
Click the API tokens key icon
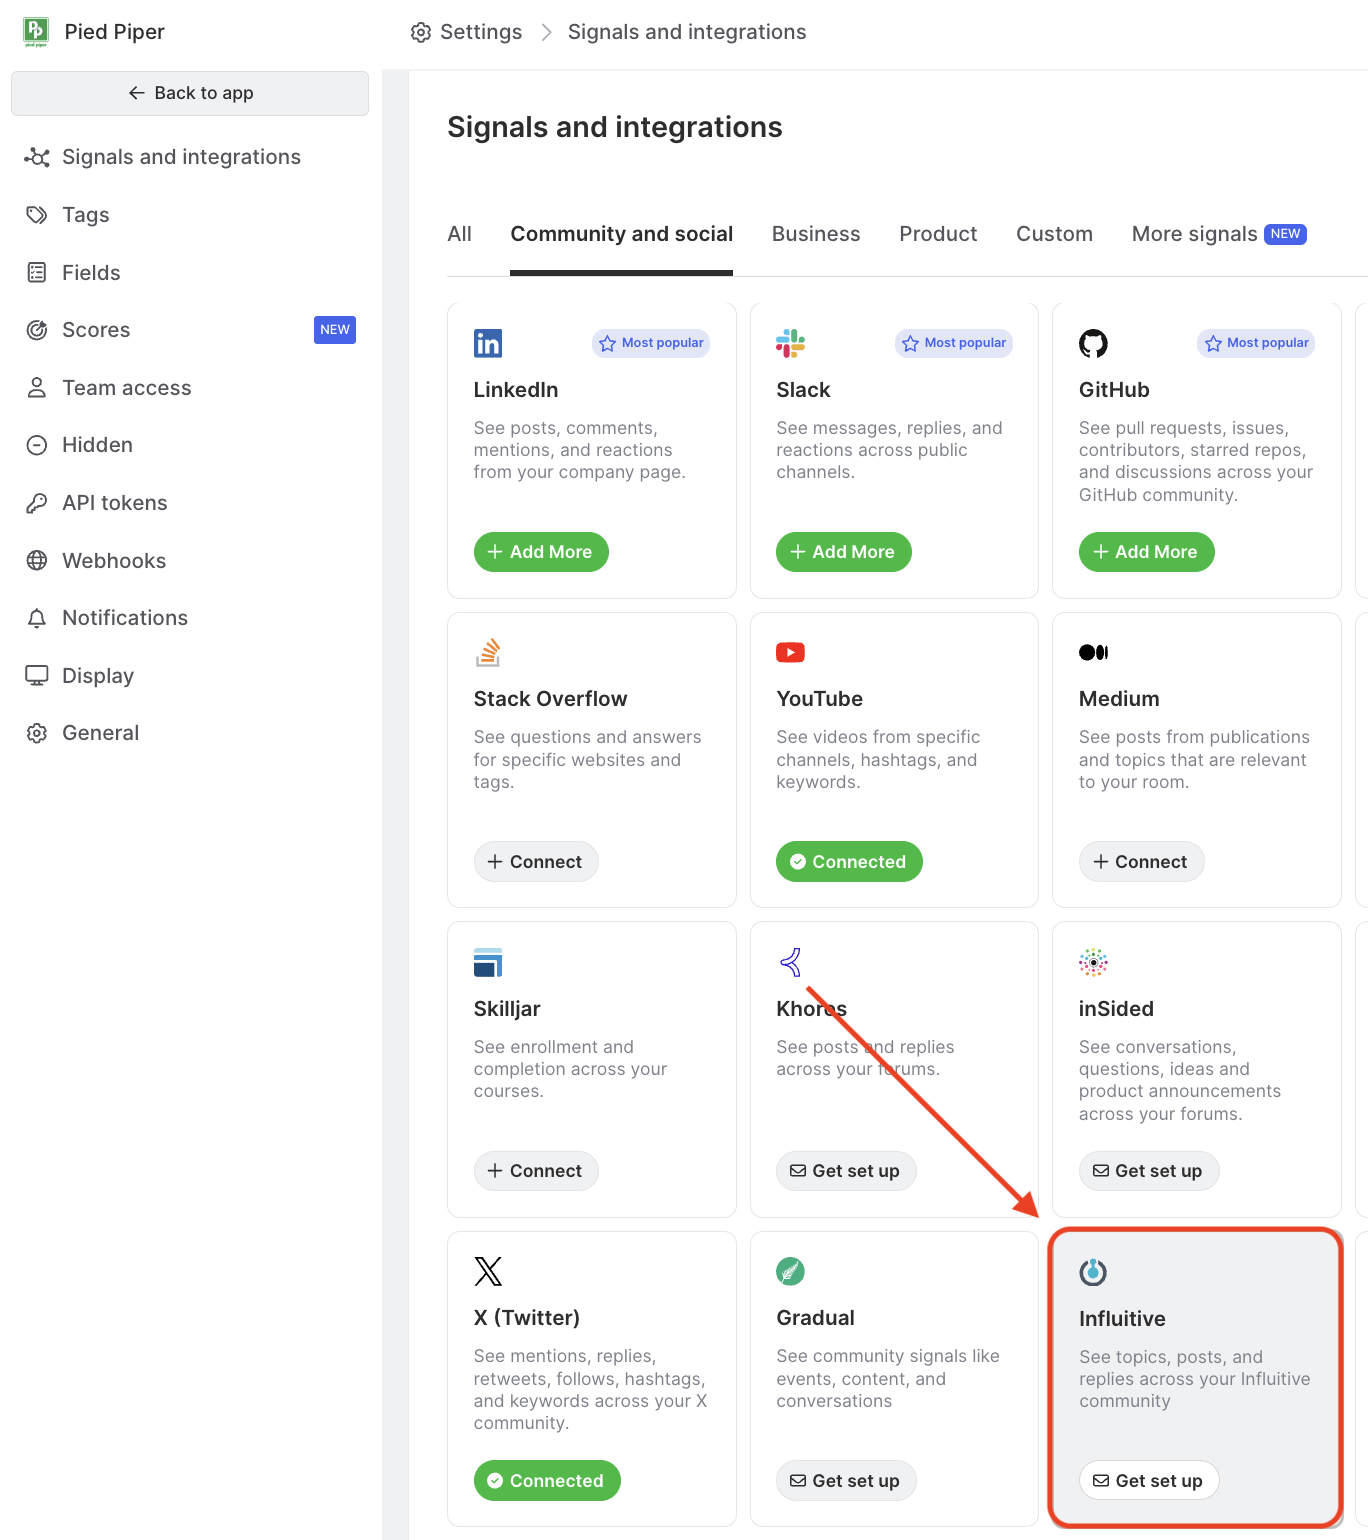tap(37, 503)
